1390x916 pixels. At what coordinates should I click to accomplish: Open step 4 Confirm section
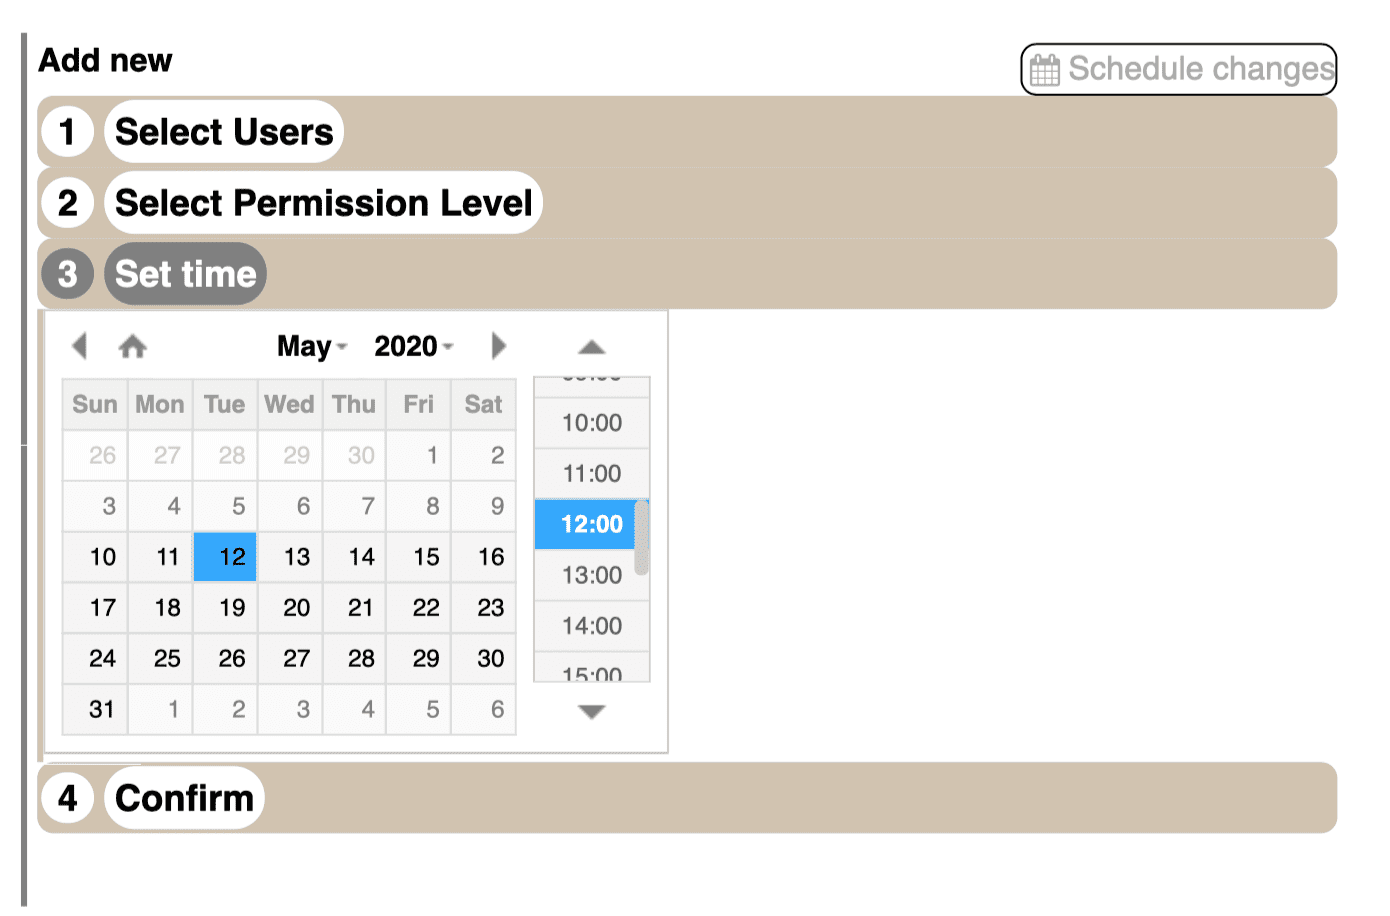tap(185, 798)
